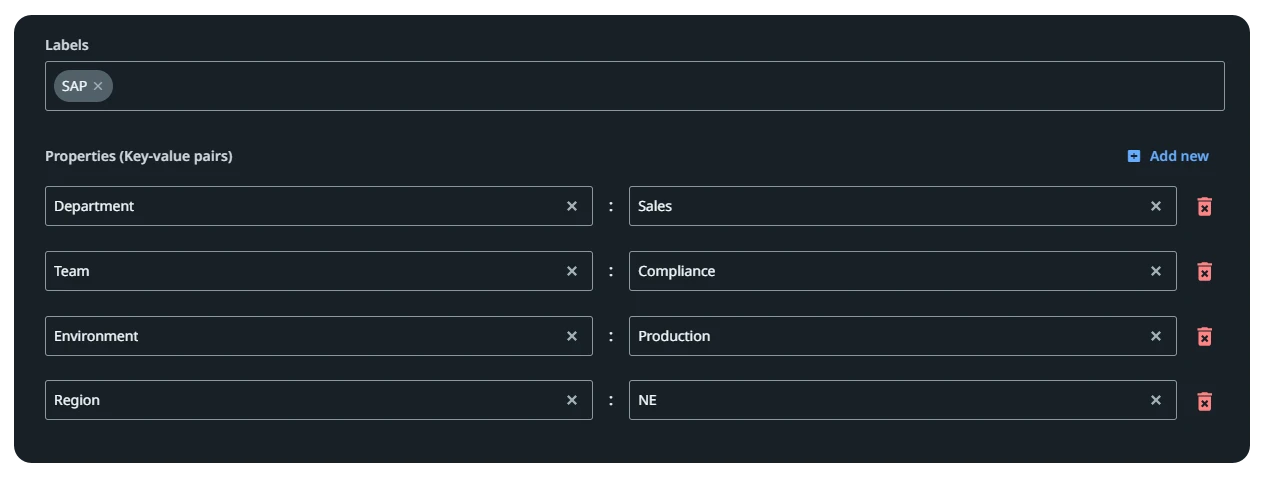Clear the Team key field
The height and width of the screenshot is (478, 1268).
click(572, 271)
